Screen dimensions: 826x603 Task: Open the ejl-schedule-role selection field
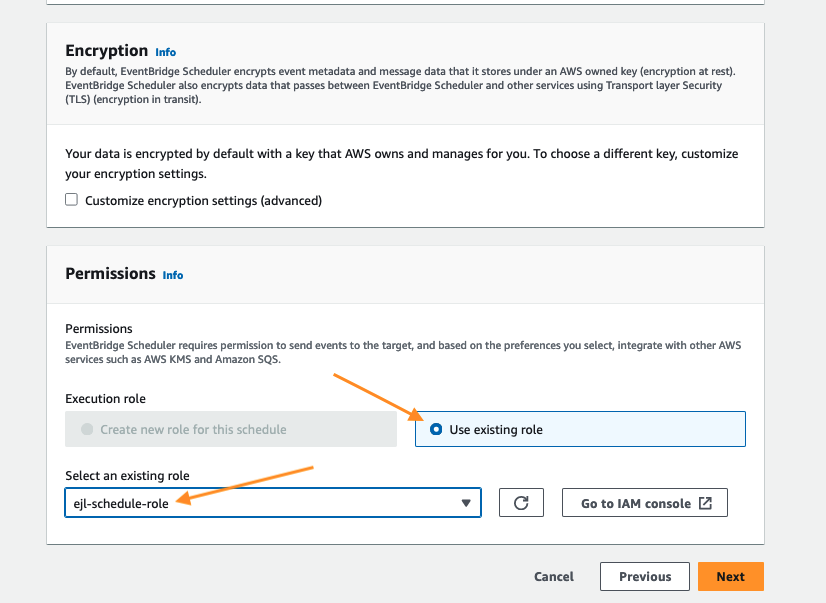coord(260,503)
